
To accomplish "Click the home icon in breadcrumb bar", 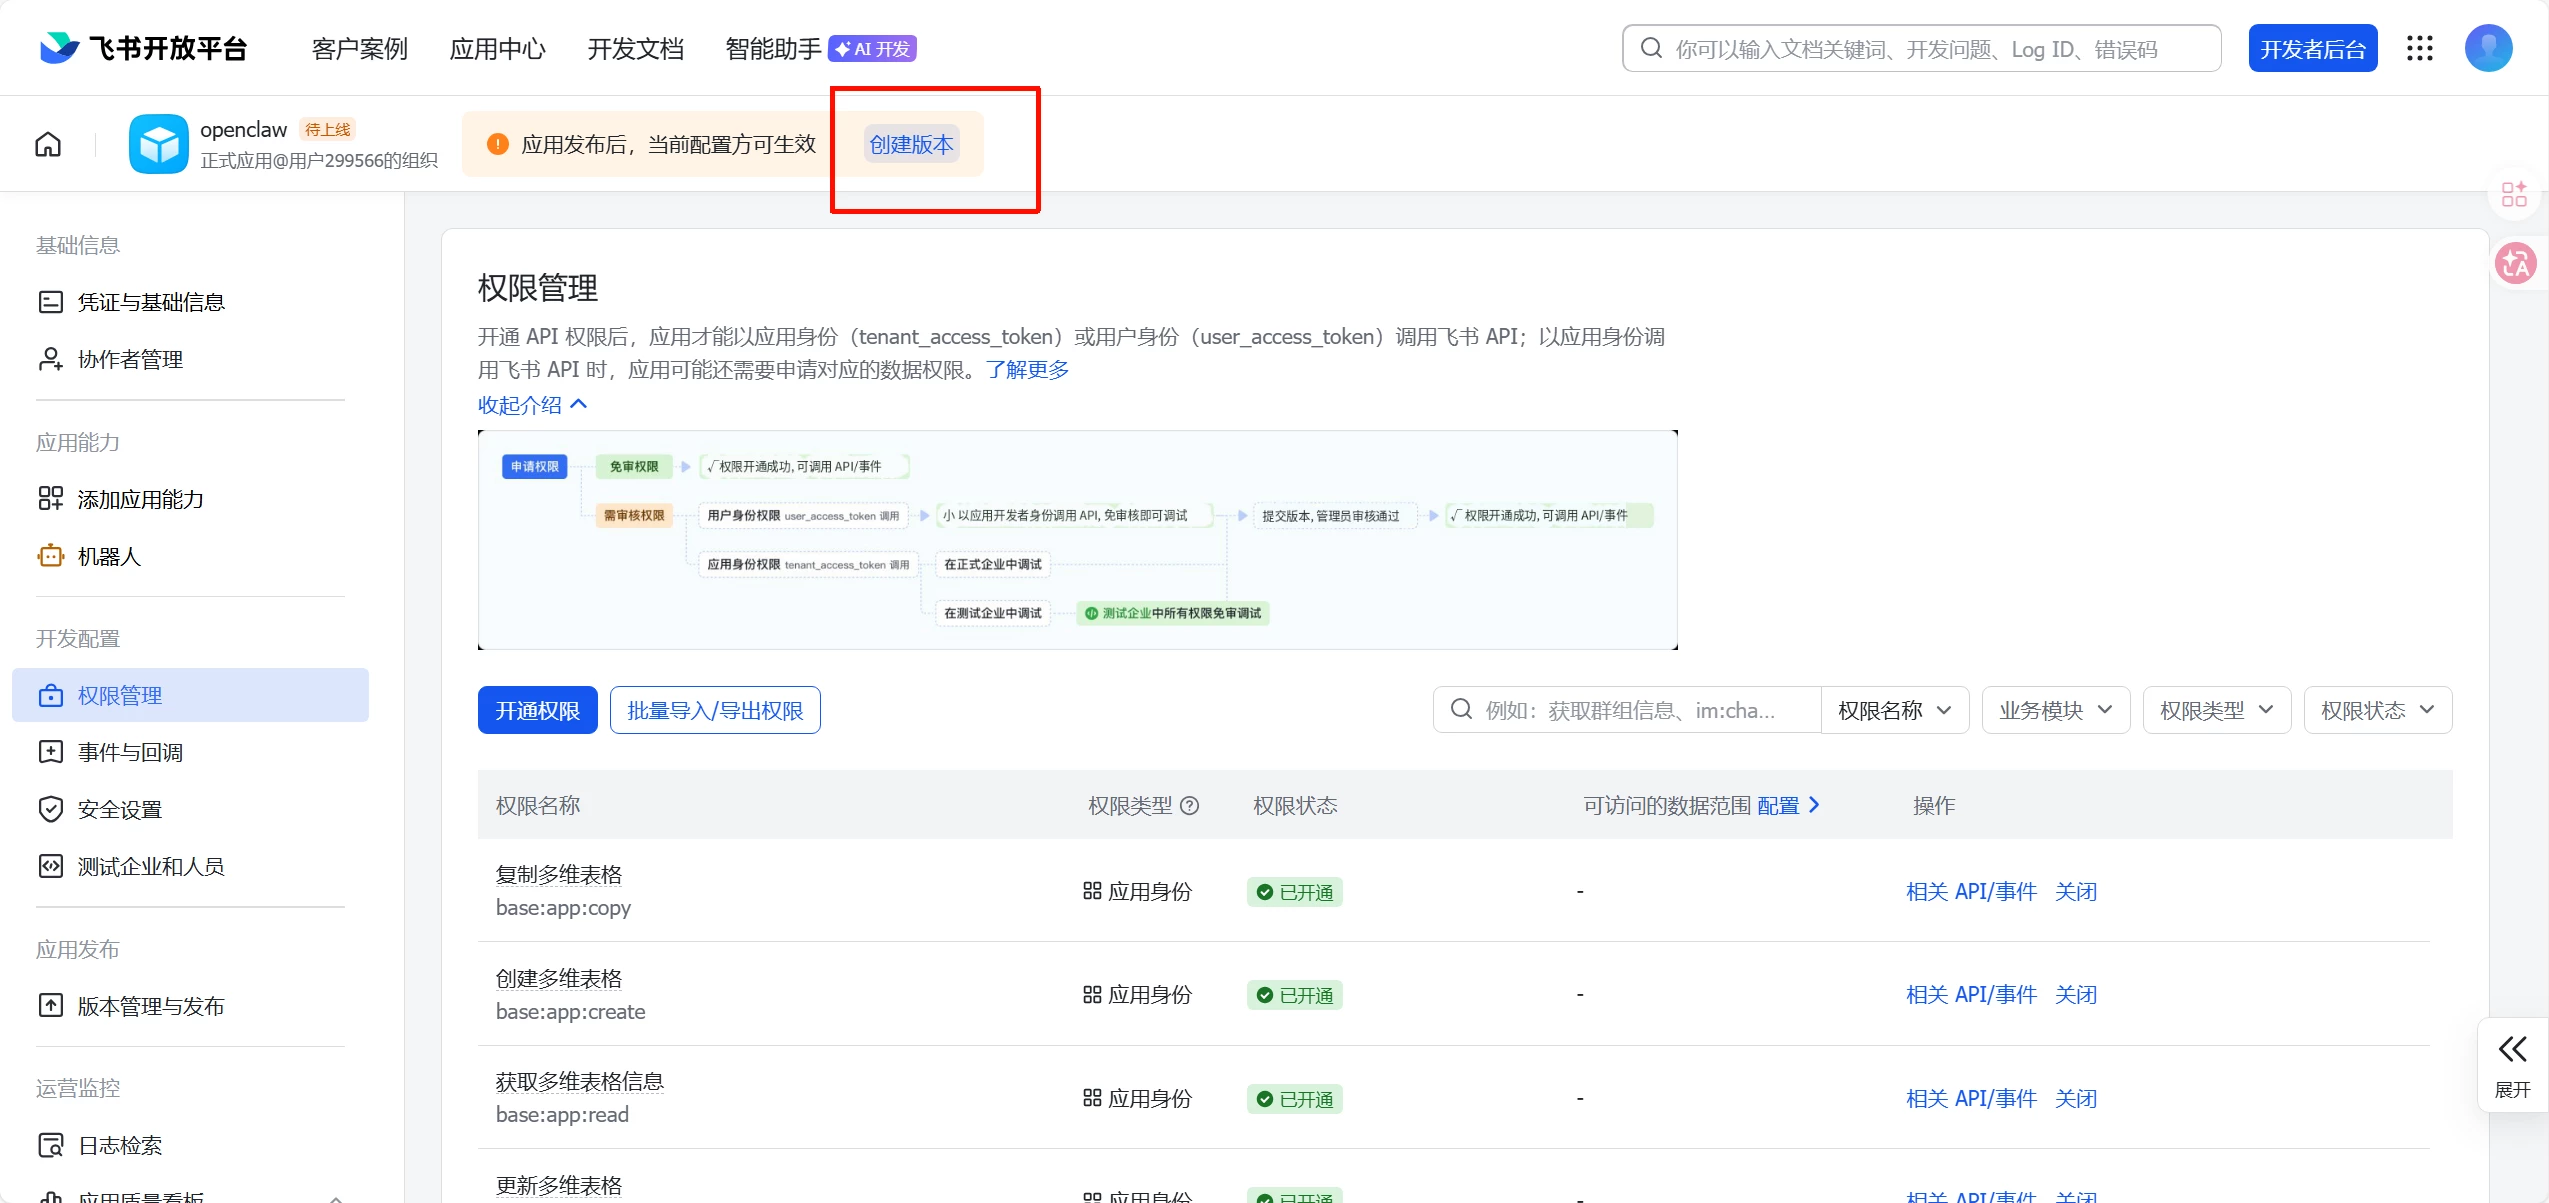I will point(48,144).
